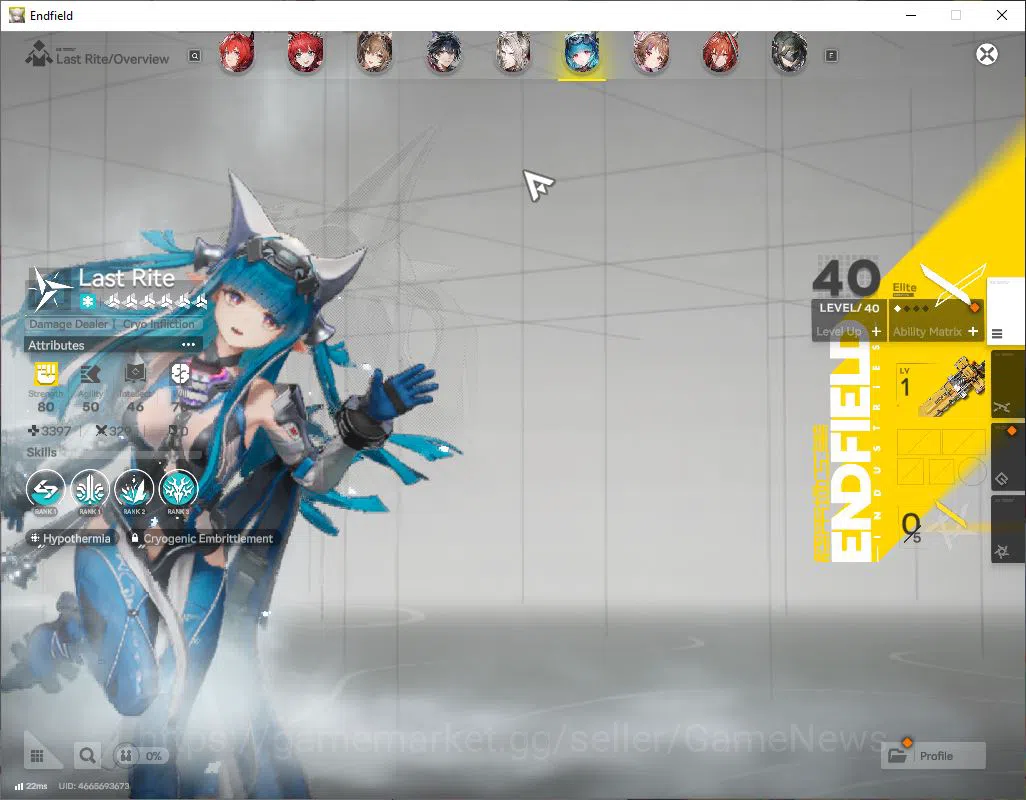Click the Damage Dealer tag
The image size is (1026, 800).
coord(69,324)
